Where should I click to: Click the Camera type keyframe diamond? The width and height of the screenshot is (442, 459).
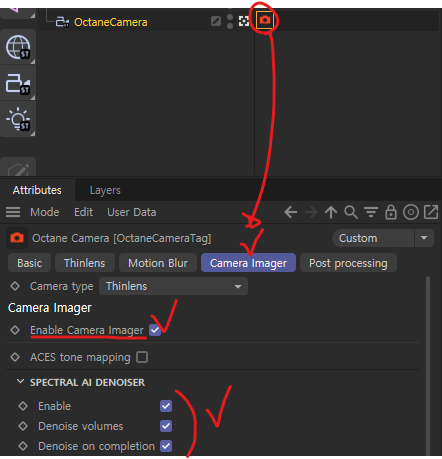tap(15, 286)
